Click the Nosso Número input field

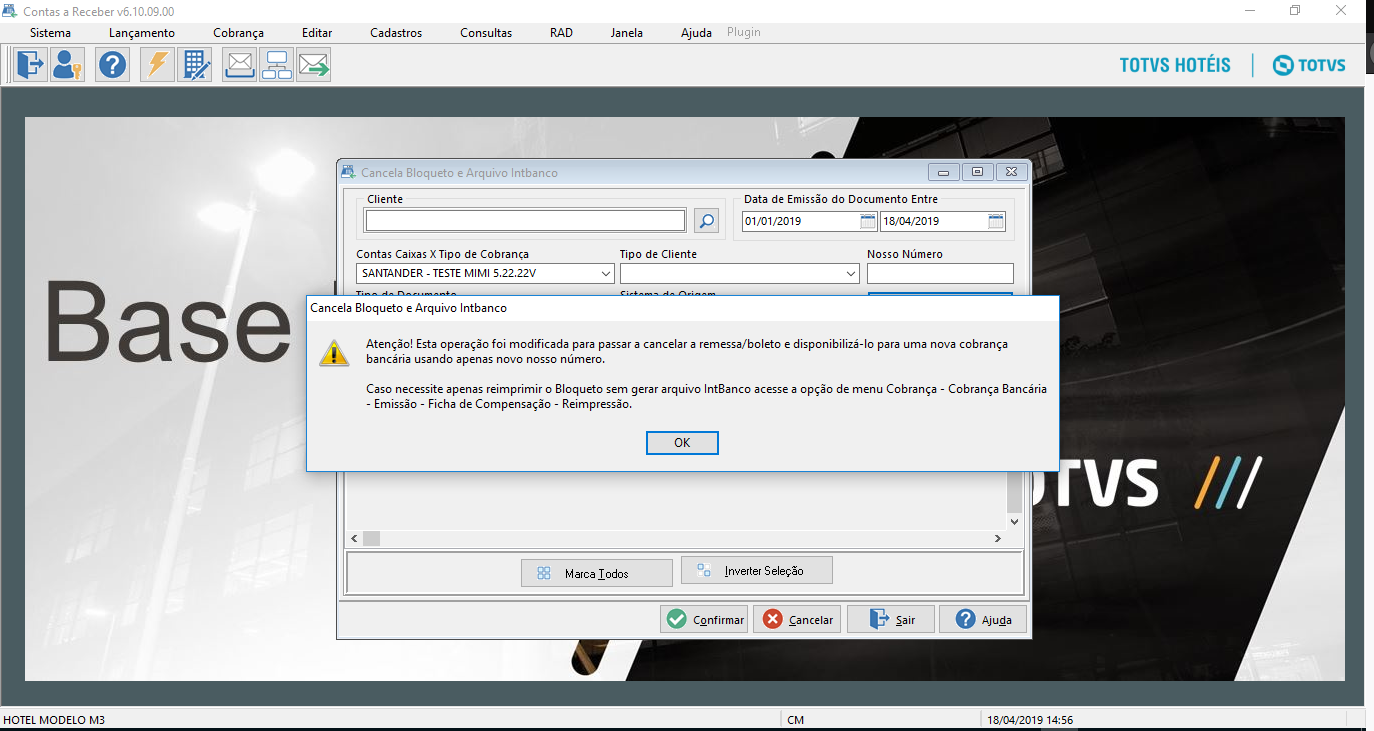(940, 273)
